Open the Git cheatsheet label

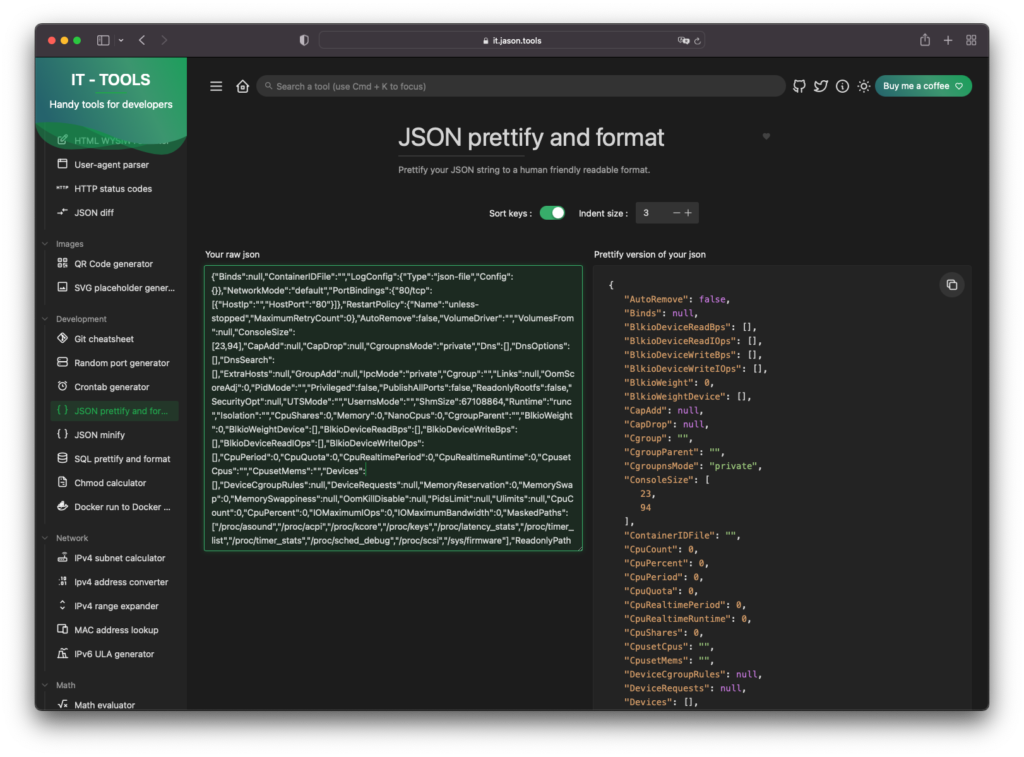104,339
